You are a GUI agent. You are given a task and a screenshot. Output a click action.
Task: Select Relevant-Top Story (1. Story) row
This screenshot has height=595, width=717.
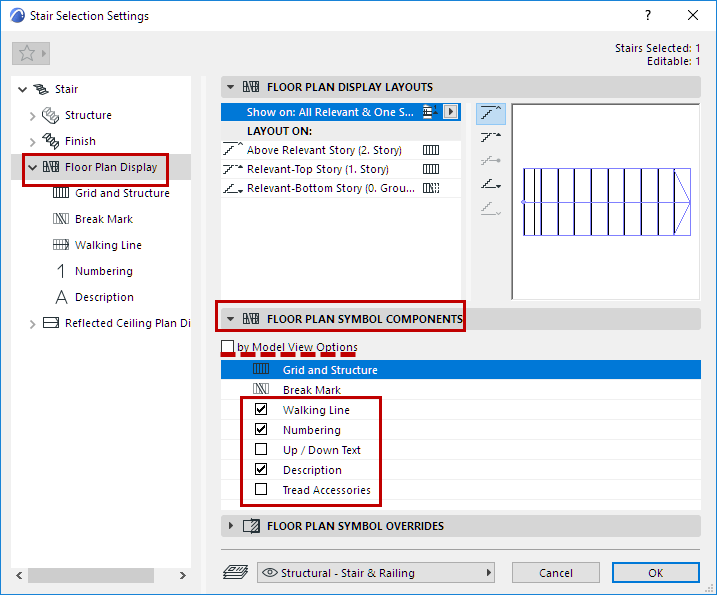click(341, 169)
